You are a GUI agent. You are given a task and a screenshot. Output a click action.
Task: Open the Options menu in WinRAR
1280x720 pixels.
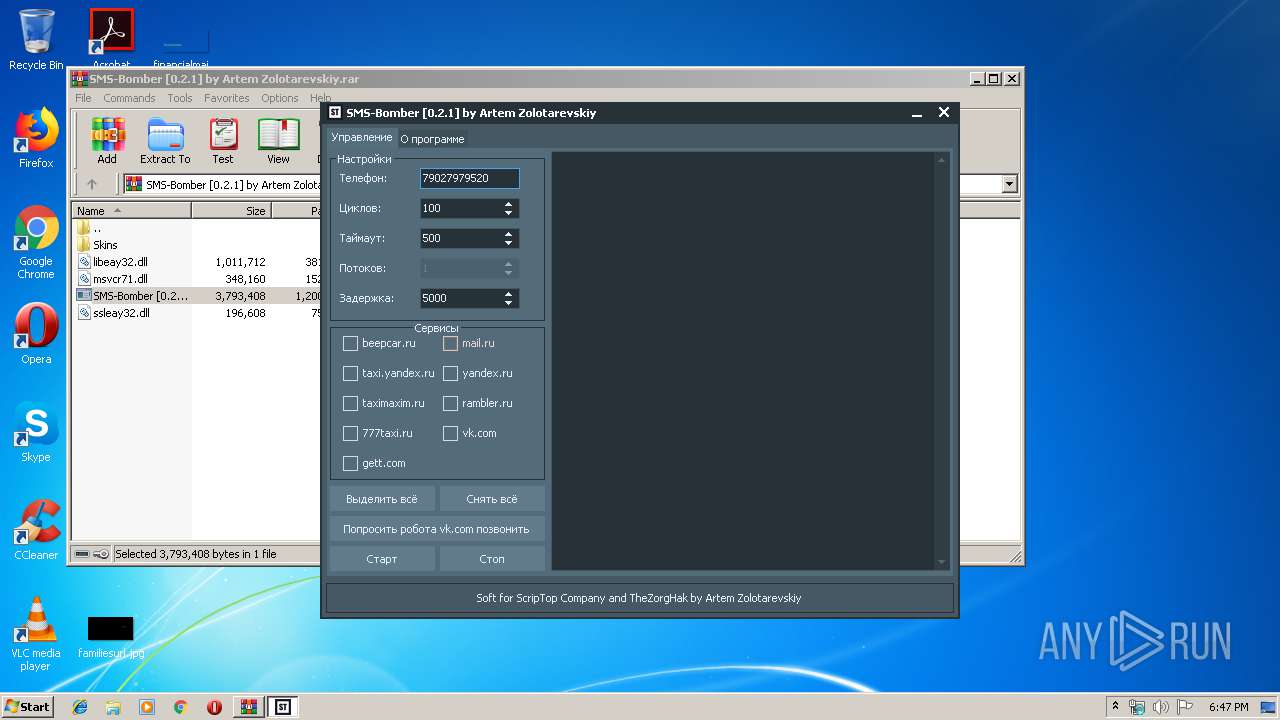pos(280,98)
